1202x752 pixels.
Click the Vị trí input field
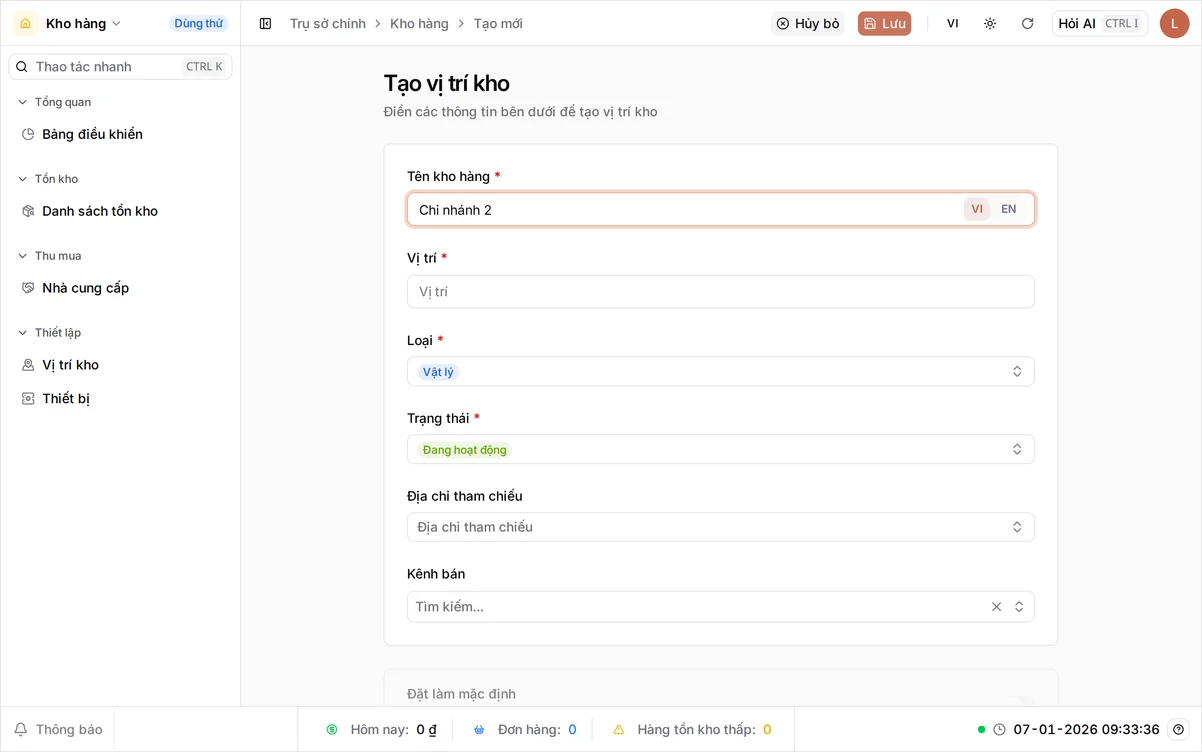coord(720,292)
